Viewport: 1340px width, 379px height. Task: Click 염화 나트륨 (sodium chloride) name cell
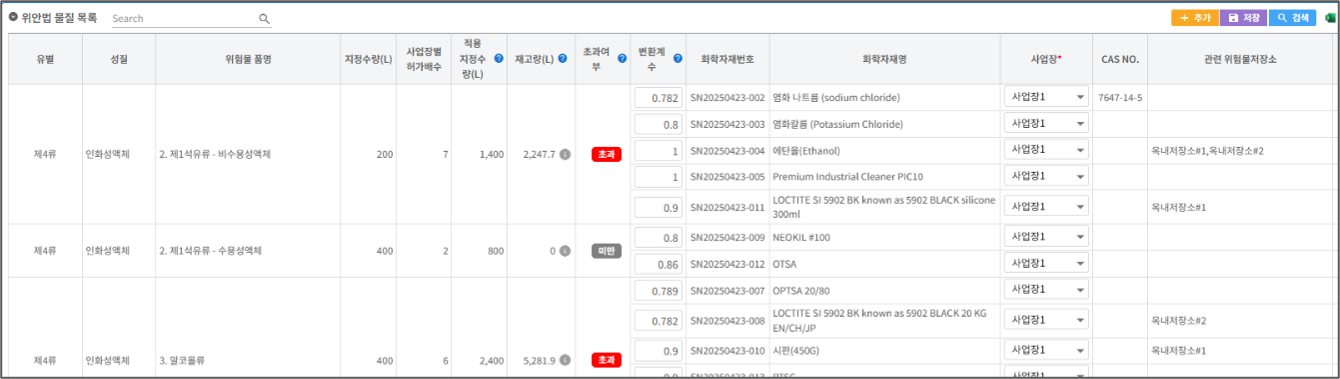coord(884,98)
